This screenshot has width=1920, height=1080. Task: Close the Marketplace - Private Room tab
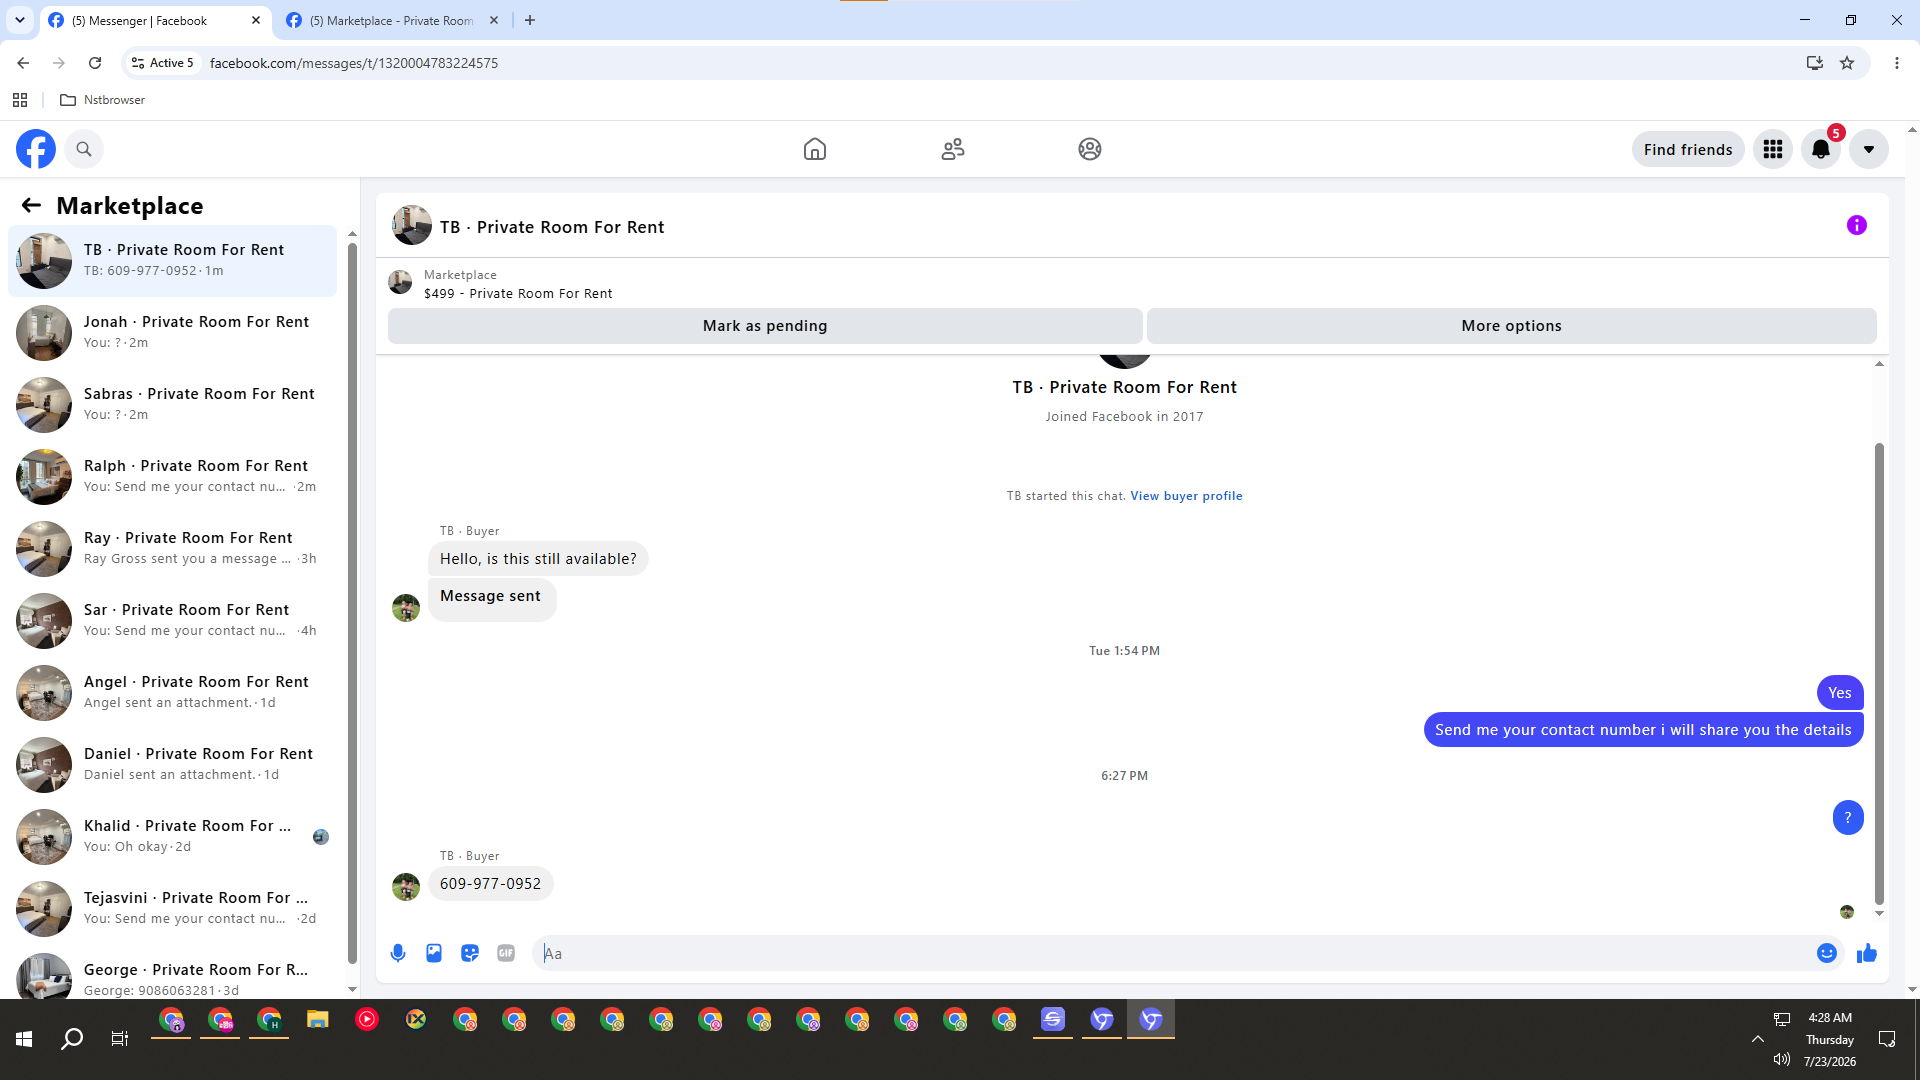point(494,20)
